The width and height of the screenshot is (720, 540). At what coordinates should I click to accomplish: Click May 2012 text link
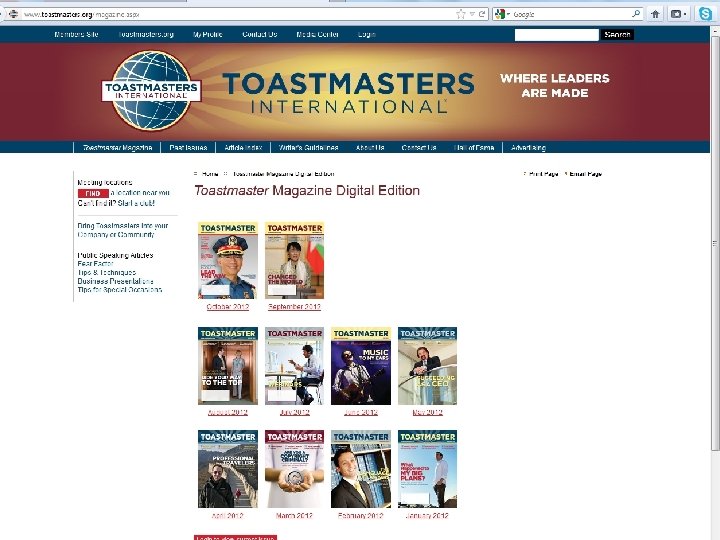pyautogui.click(x=428, y=412)
